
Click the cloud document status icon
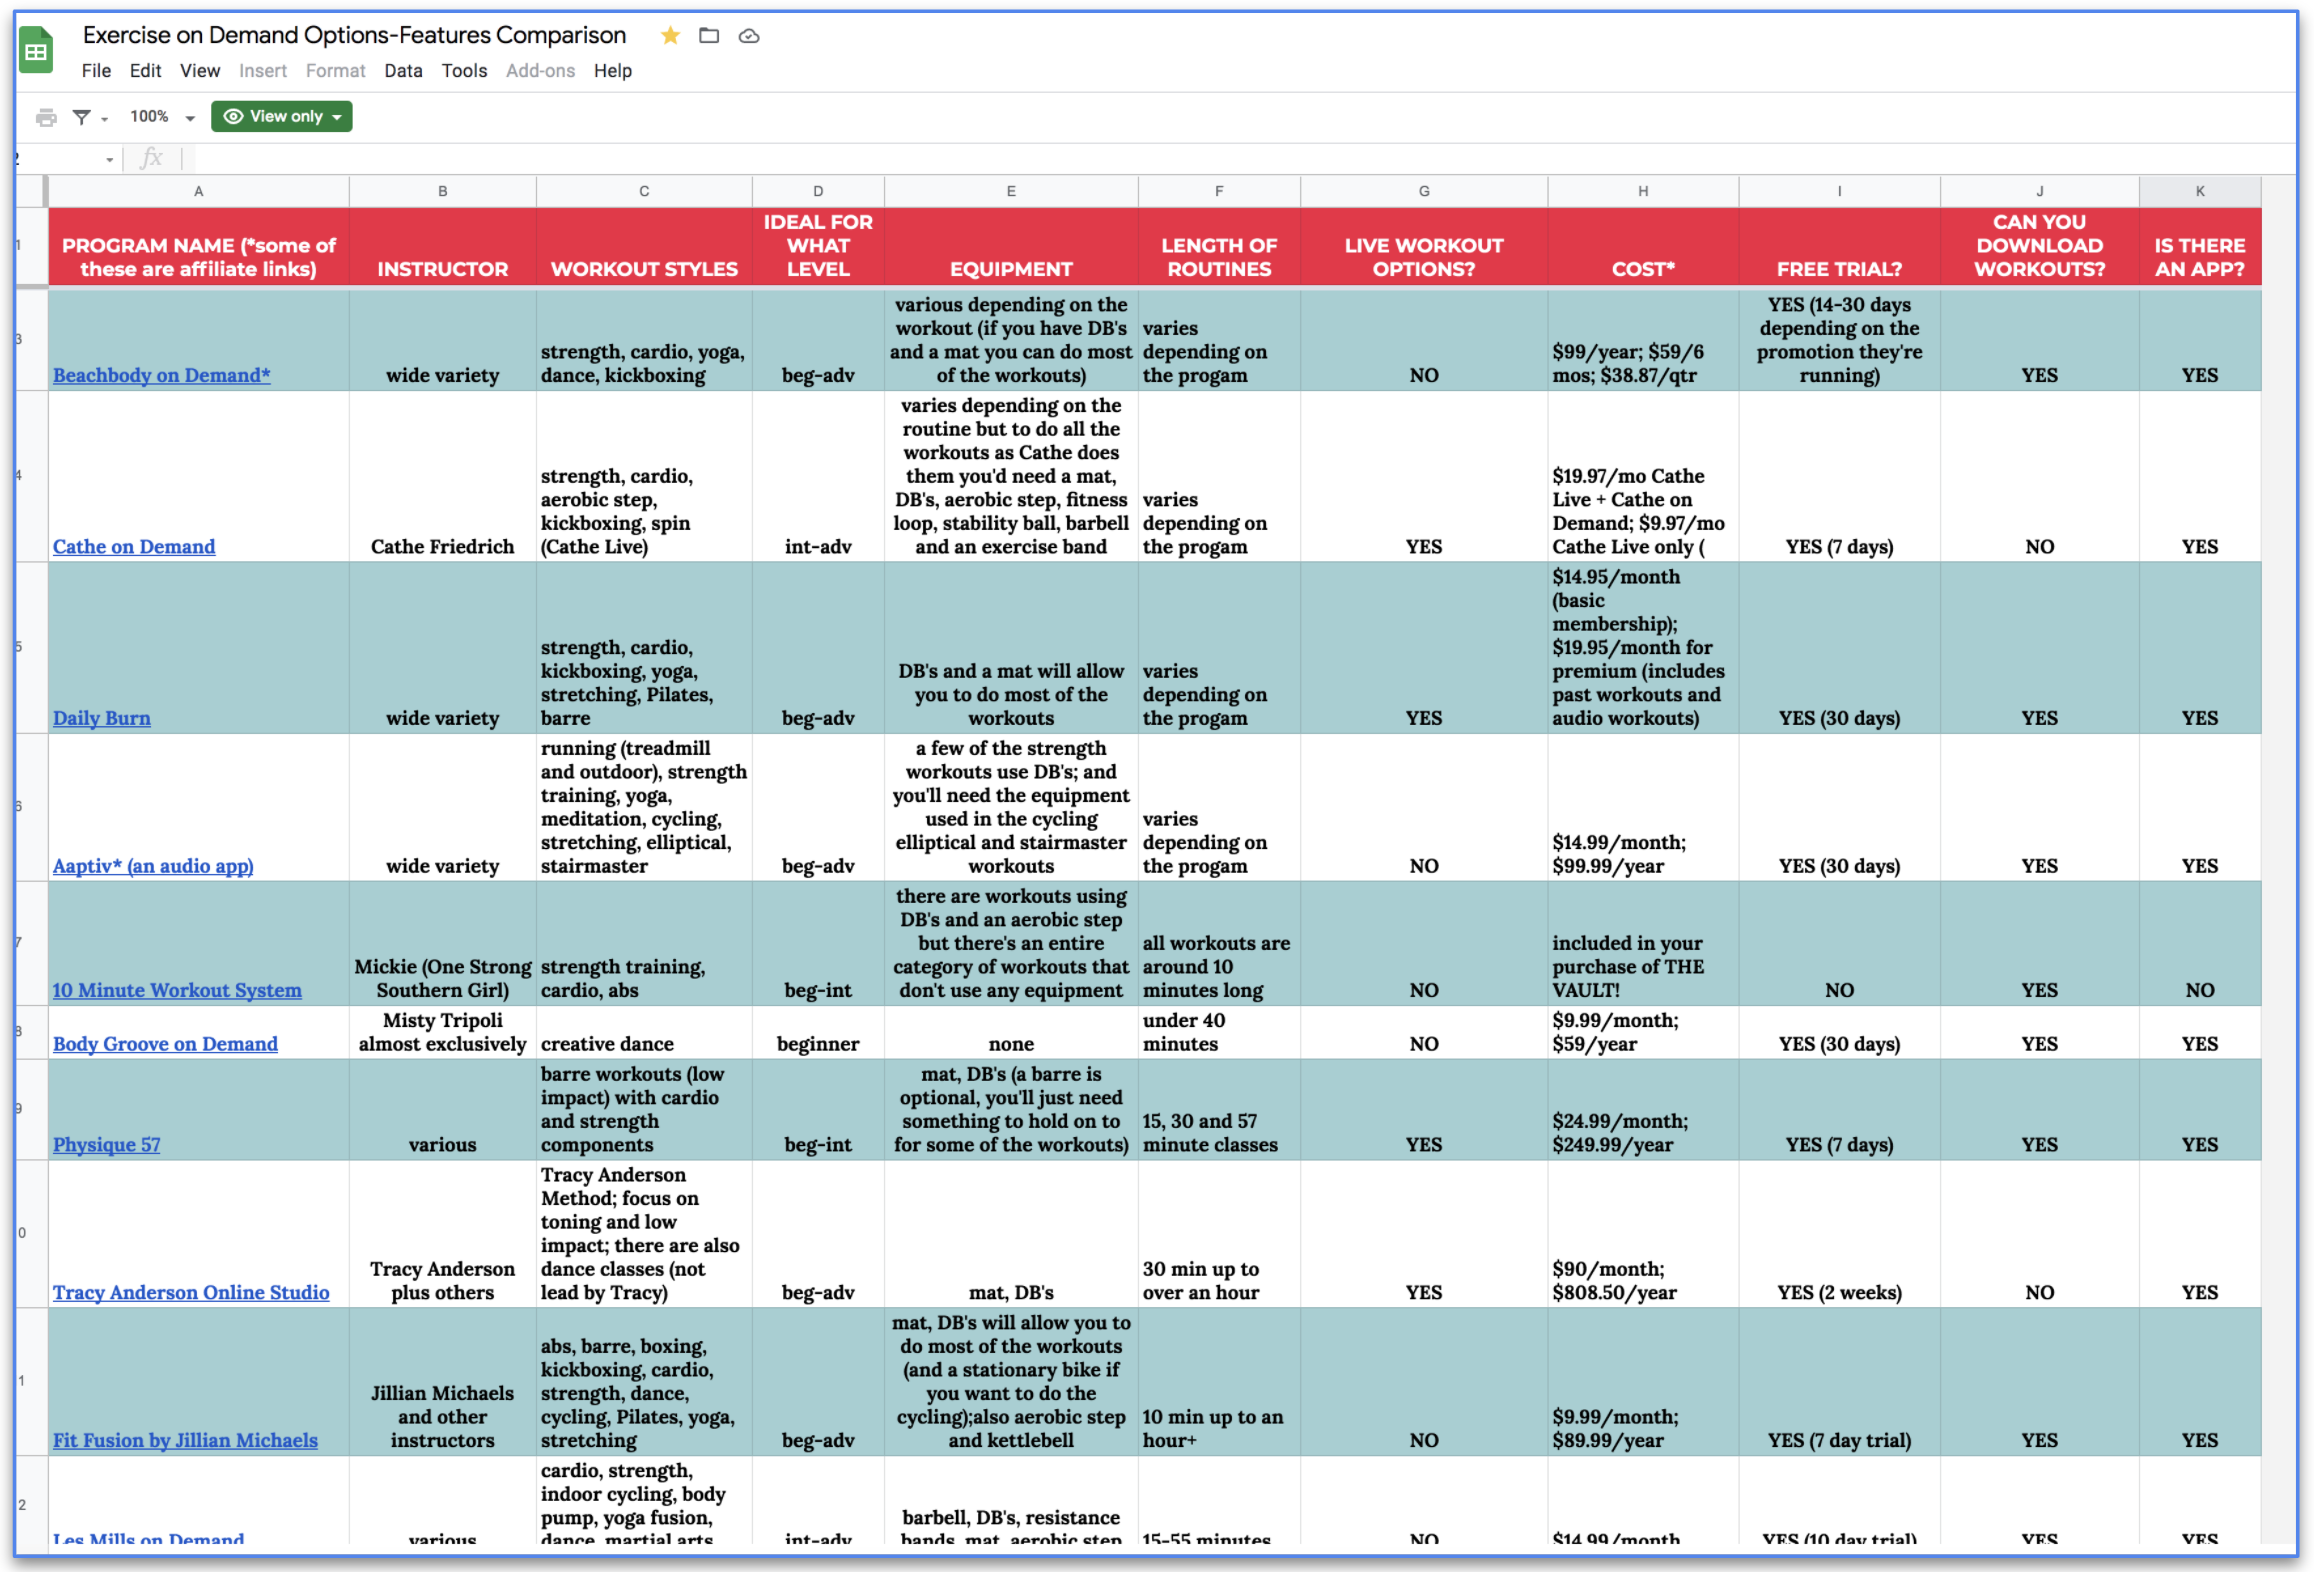coord(749,36)
